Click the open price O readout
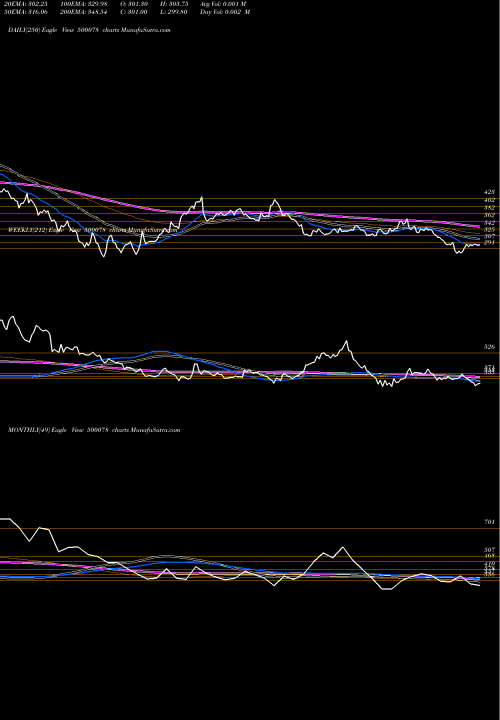 134,4
